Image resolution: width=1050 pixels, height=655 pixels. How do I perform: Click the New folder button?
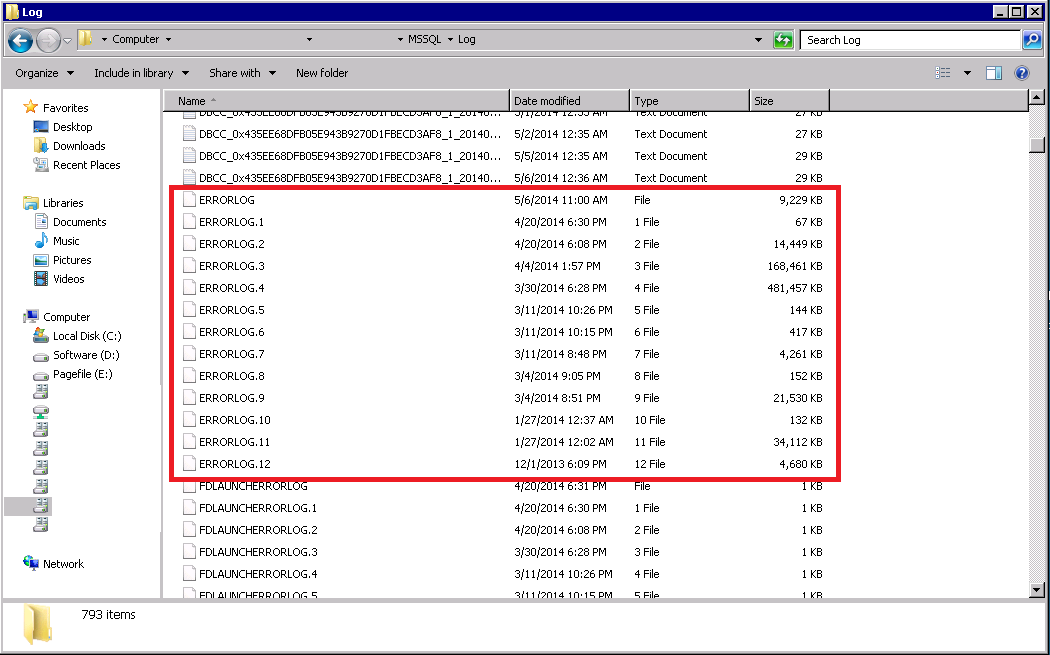[x=322, y=73]
